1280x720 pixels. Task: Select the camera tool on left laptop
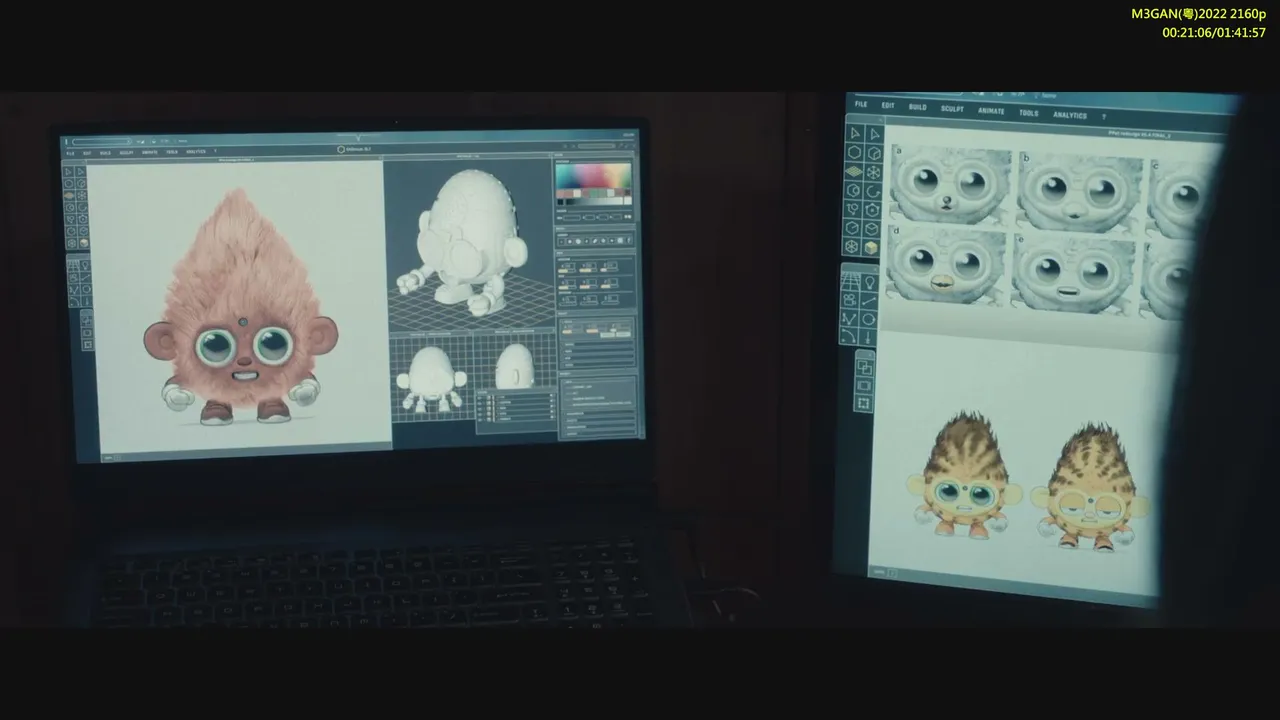(x=74, y=278)
